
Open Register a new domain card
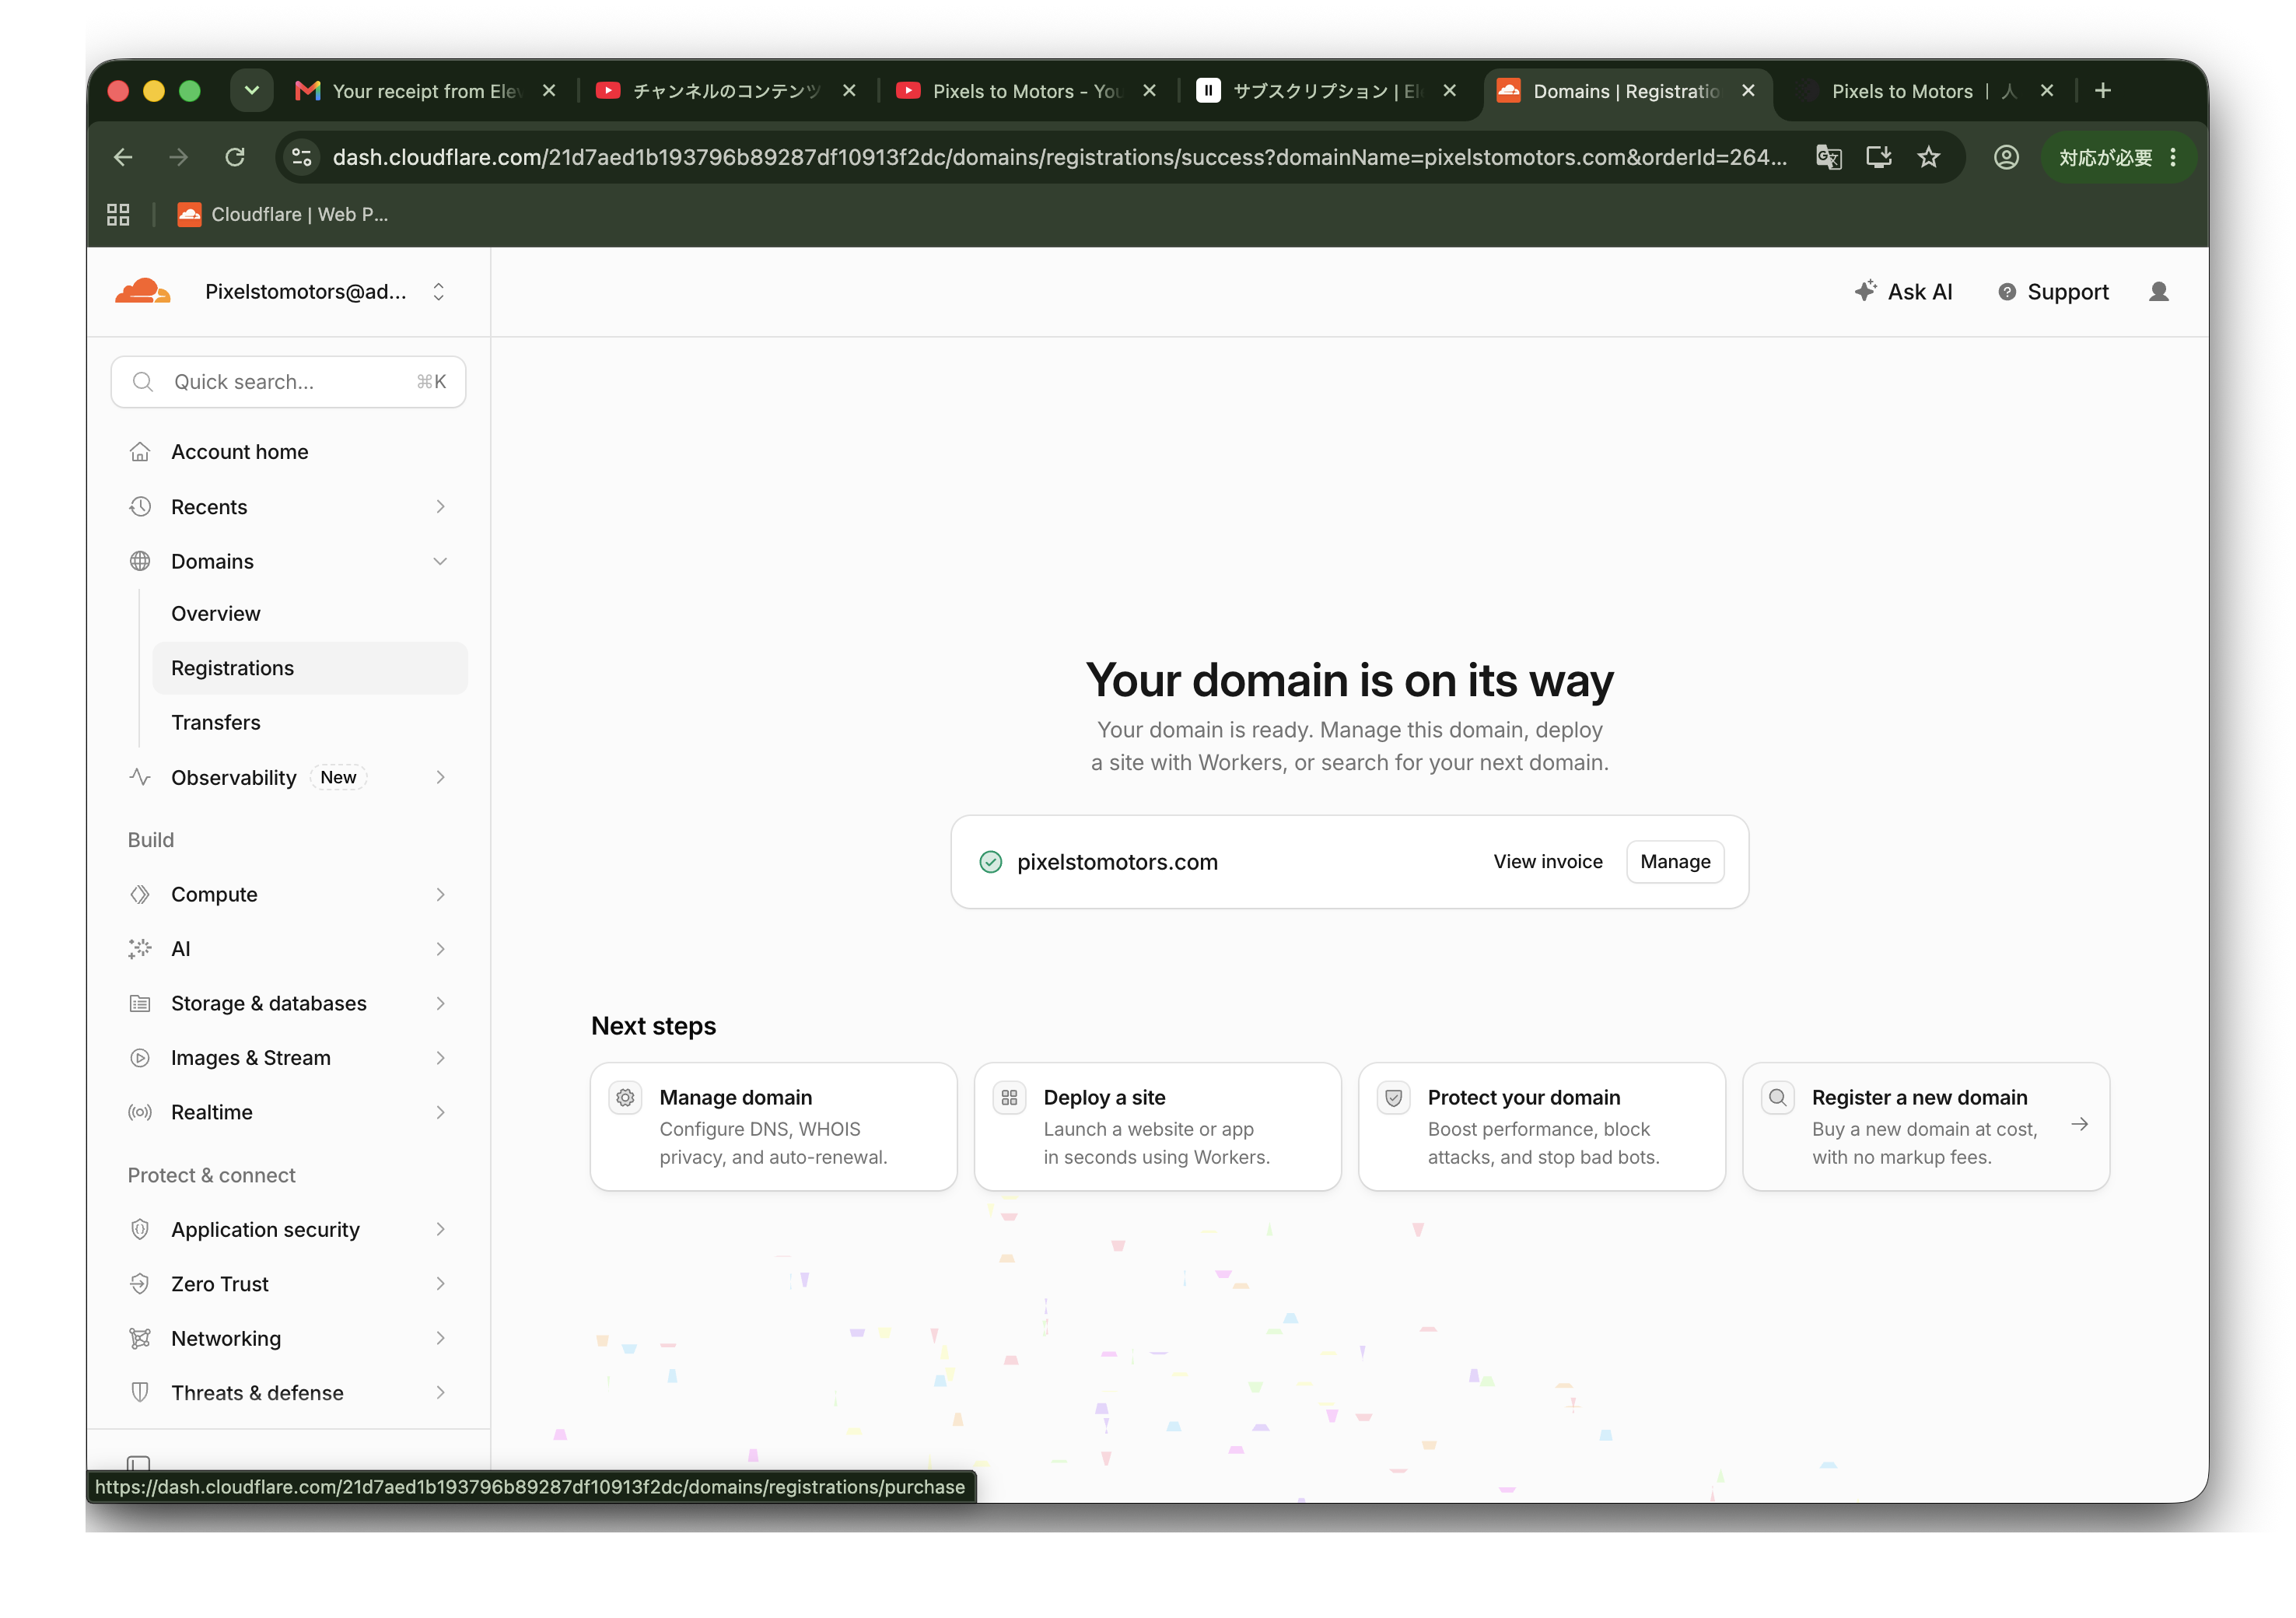1926,1126
